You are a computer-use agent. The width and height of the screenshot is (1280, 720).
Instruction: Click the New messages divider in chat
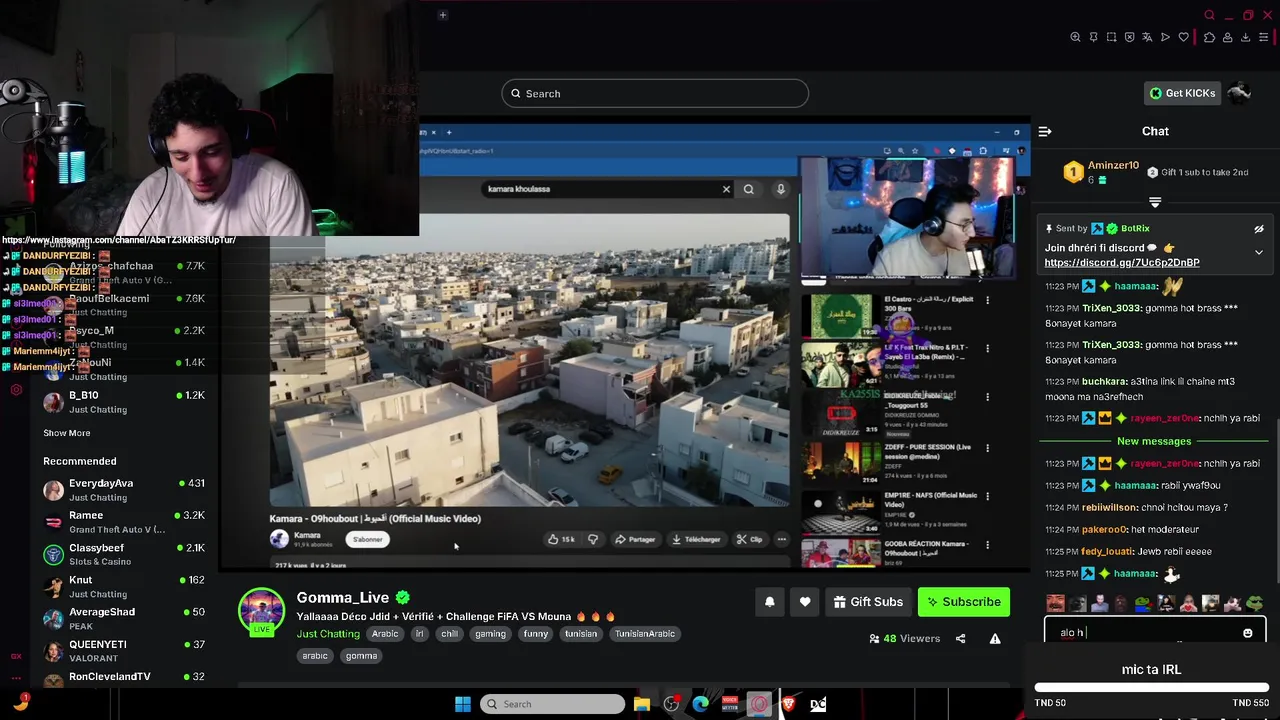(x=1154, y=441)
